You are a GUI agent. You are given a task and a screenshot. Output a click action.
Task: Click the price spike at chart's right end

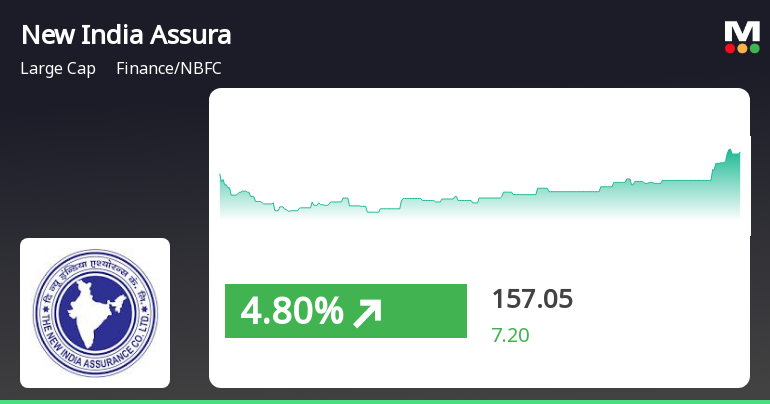[x=731, y=151]
